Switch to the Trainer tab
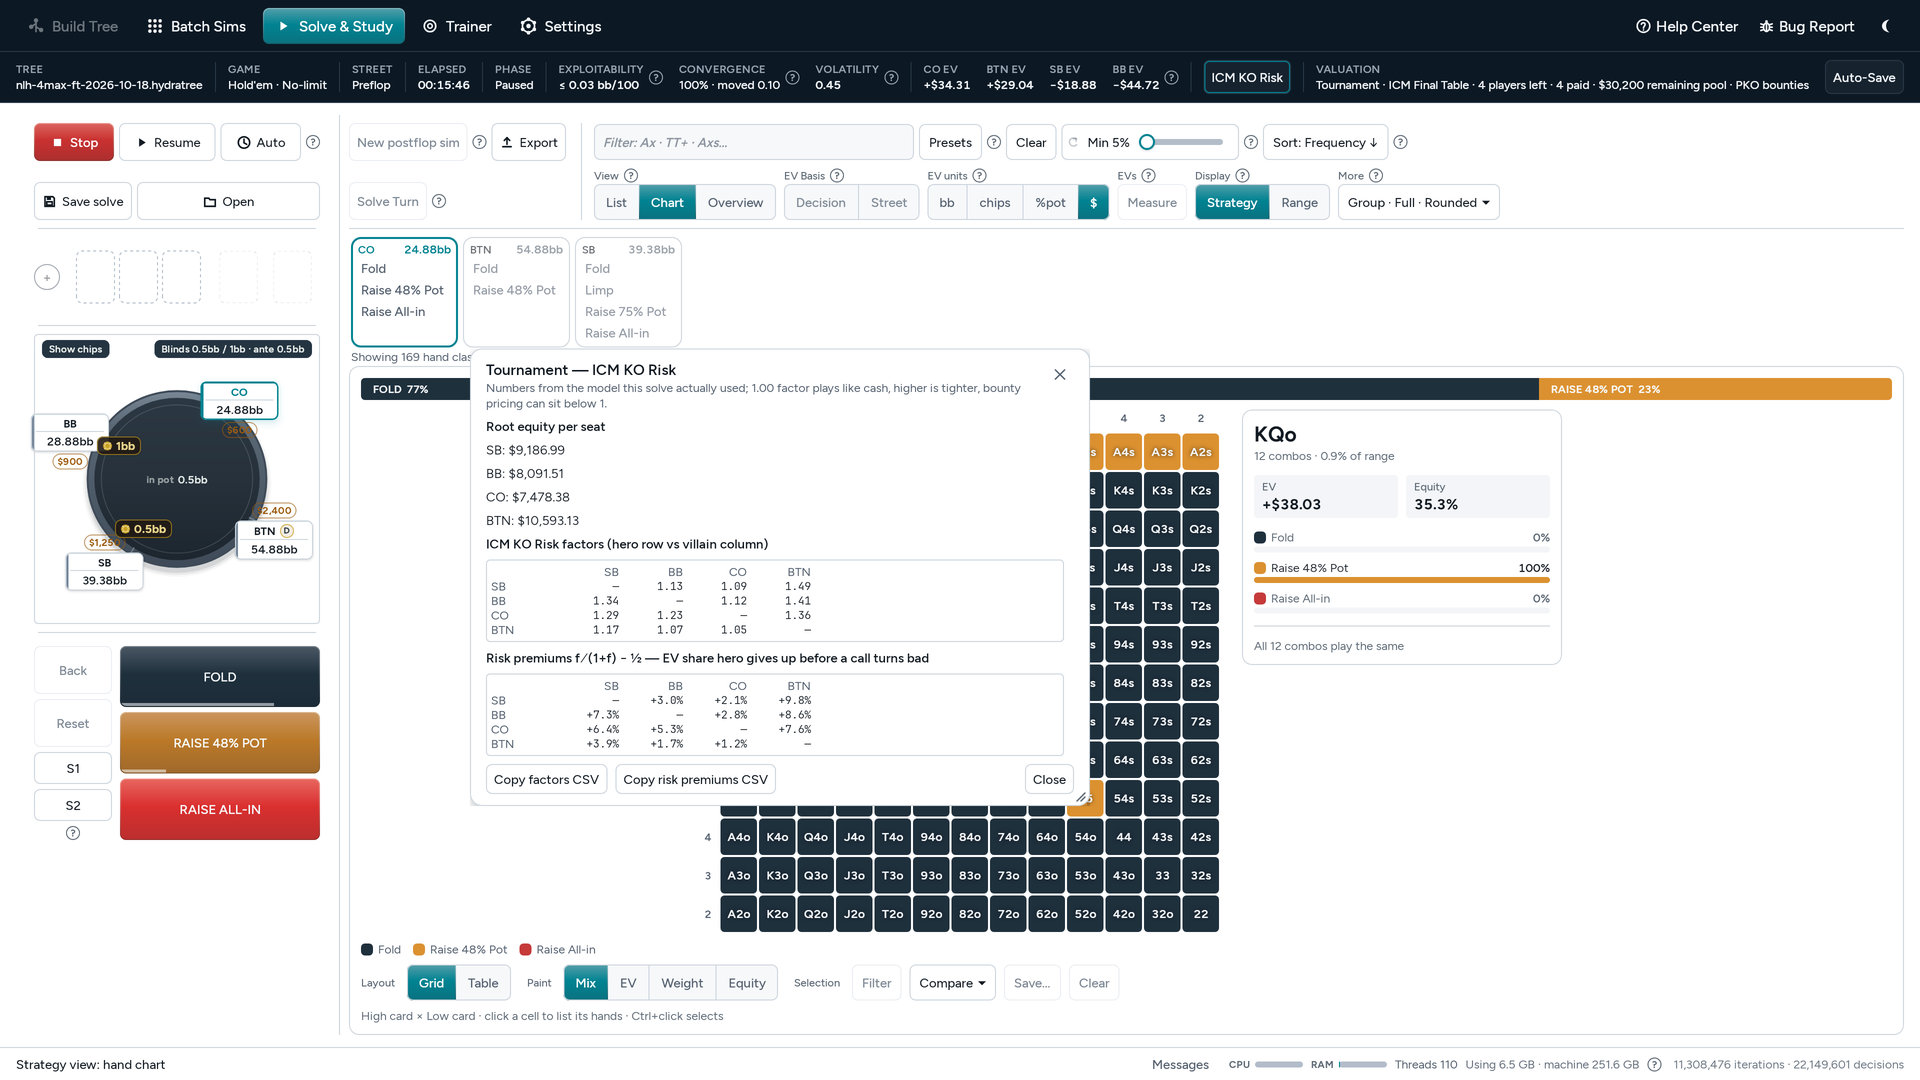The width and height of the screenshot is (1920, 1080). [x=457, y=26]
